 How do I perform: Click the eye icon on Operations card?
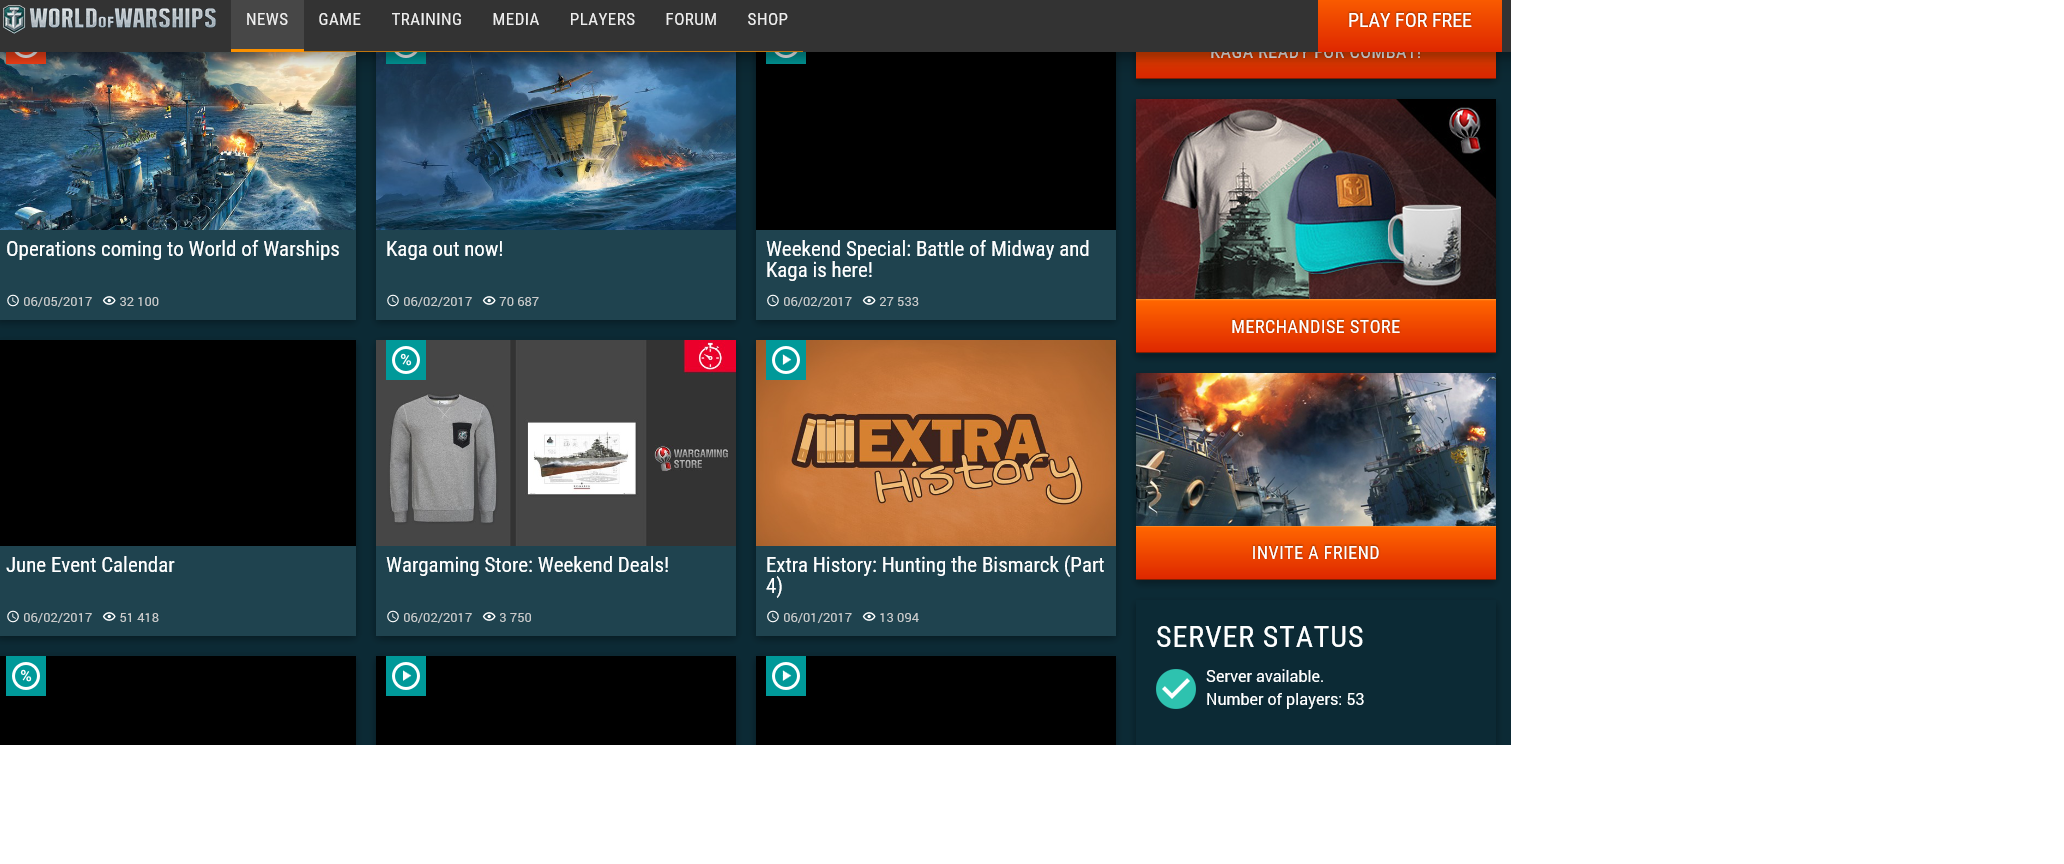click(109, 300)
